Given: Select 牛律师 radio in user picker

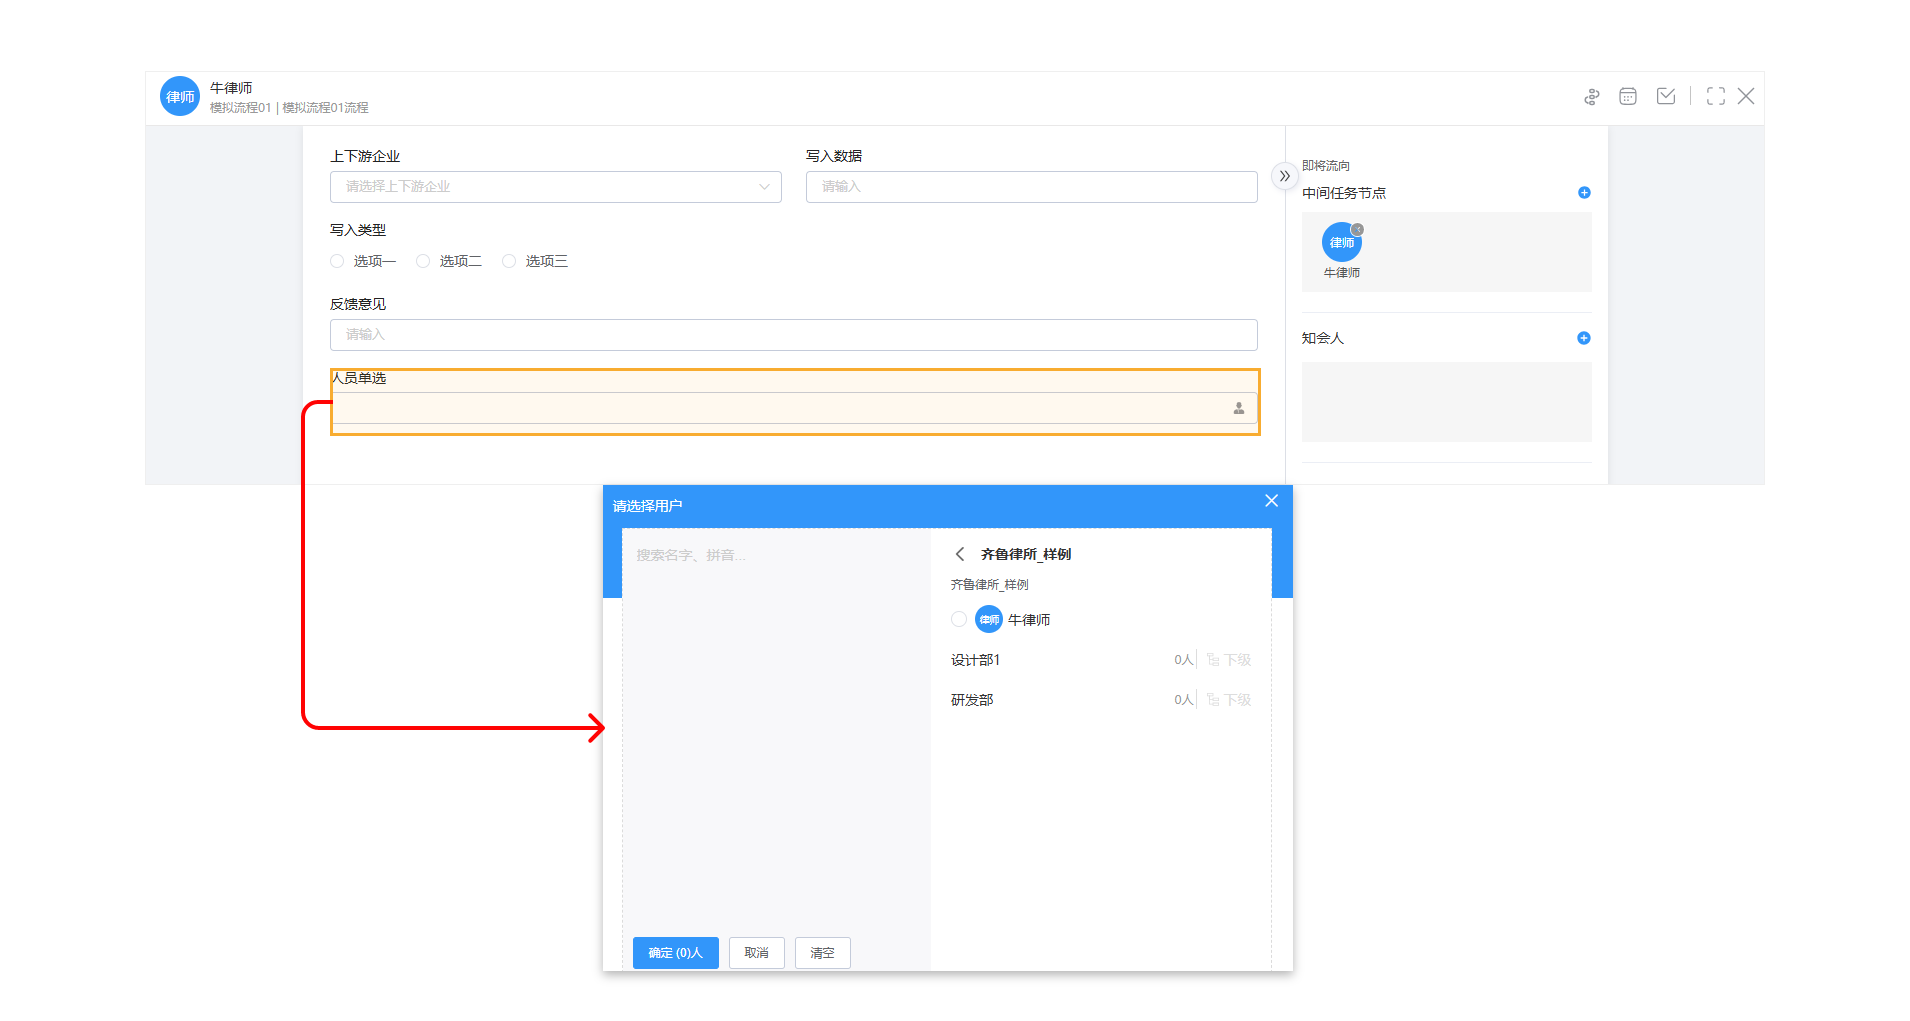Looking at the screenshot, I should [x=959, y=619].
